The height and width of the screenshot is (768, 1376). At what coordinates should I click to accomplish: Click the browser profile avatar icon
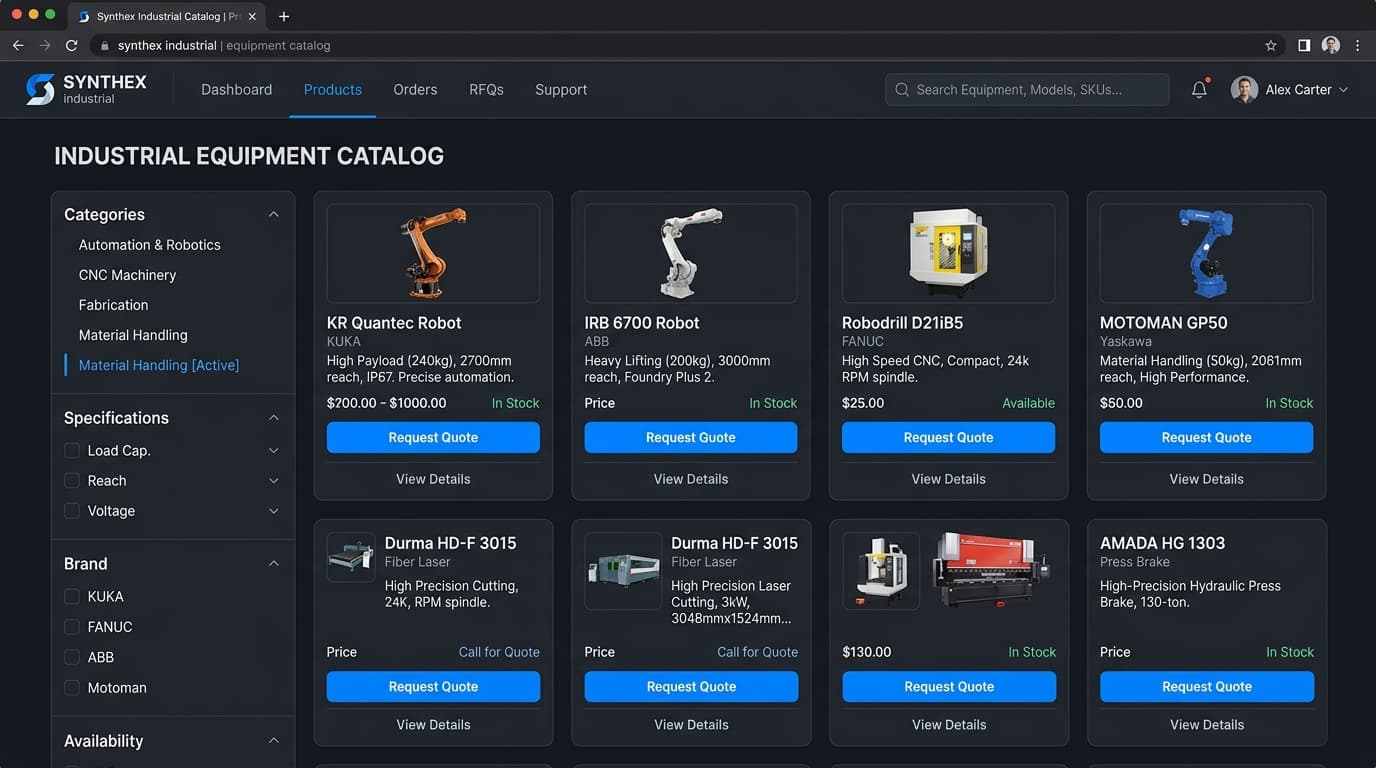click(x=1330, y=45)
